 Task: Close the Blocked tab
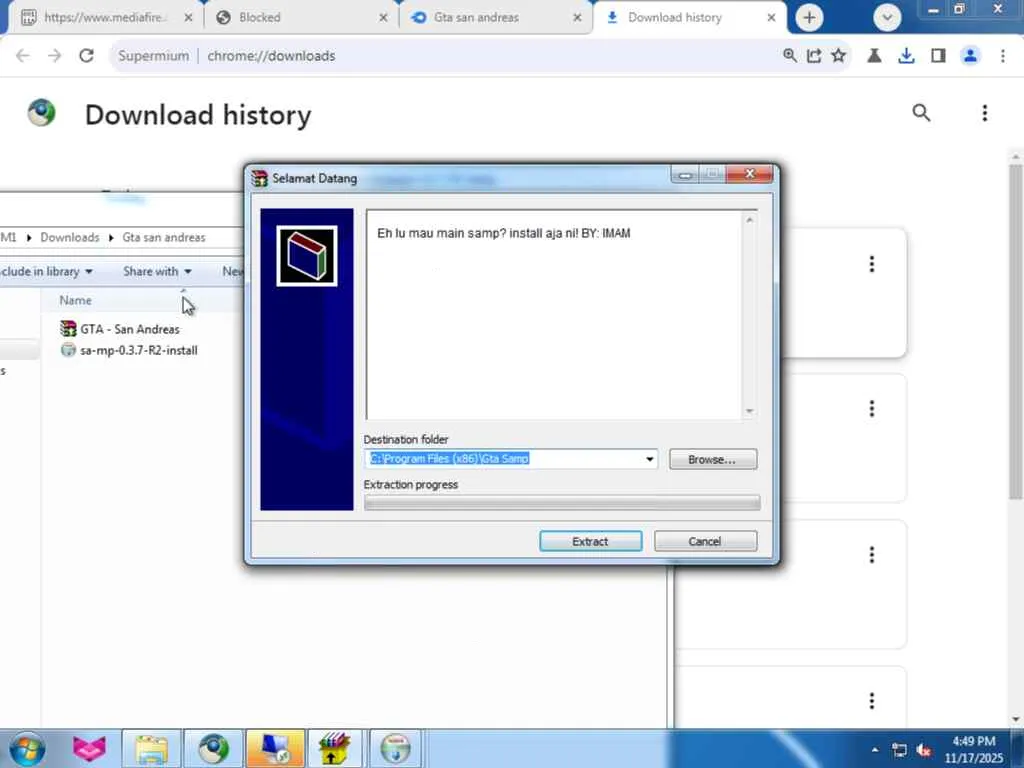[x=383, y=18]
